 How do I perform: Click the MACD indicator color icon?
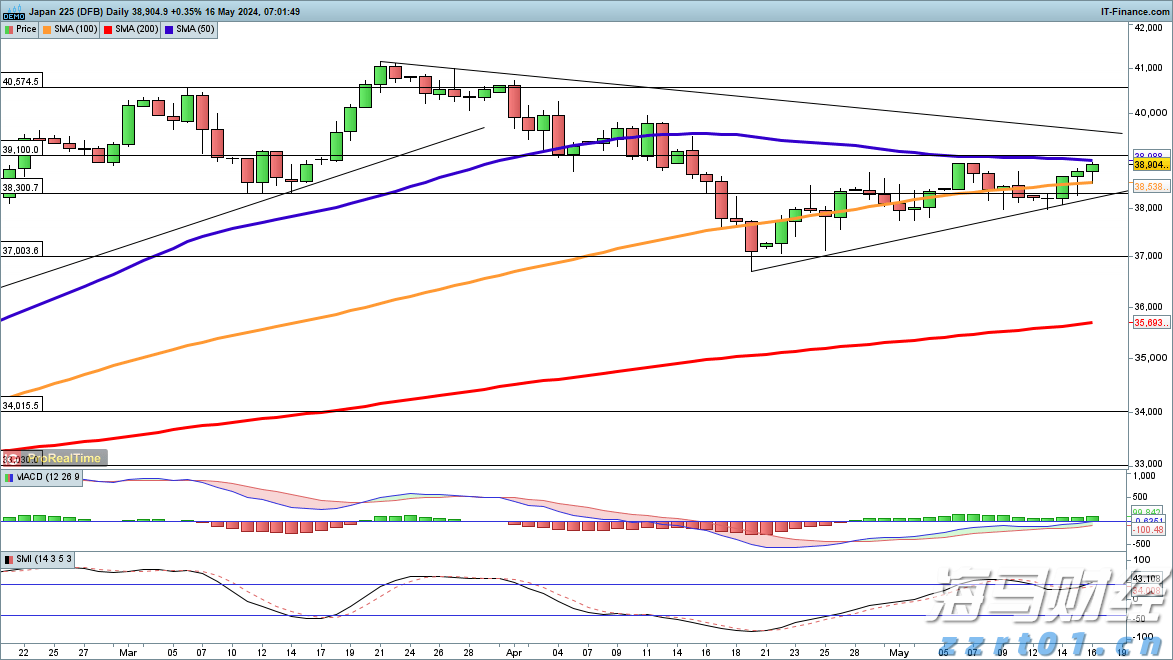pos(8,479)
